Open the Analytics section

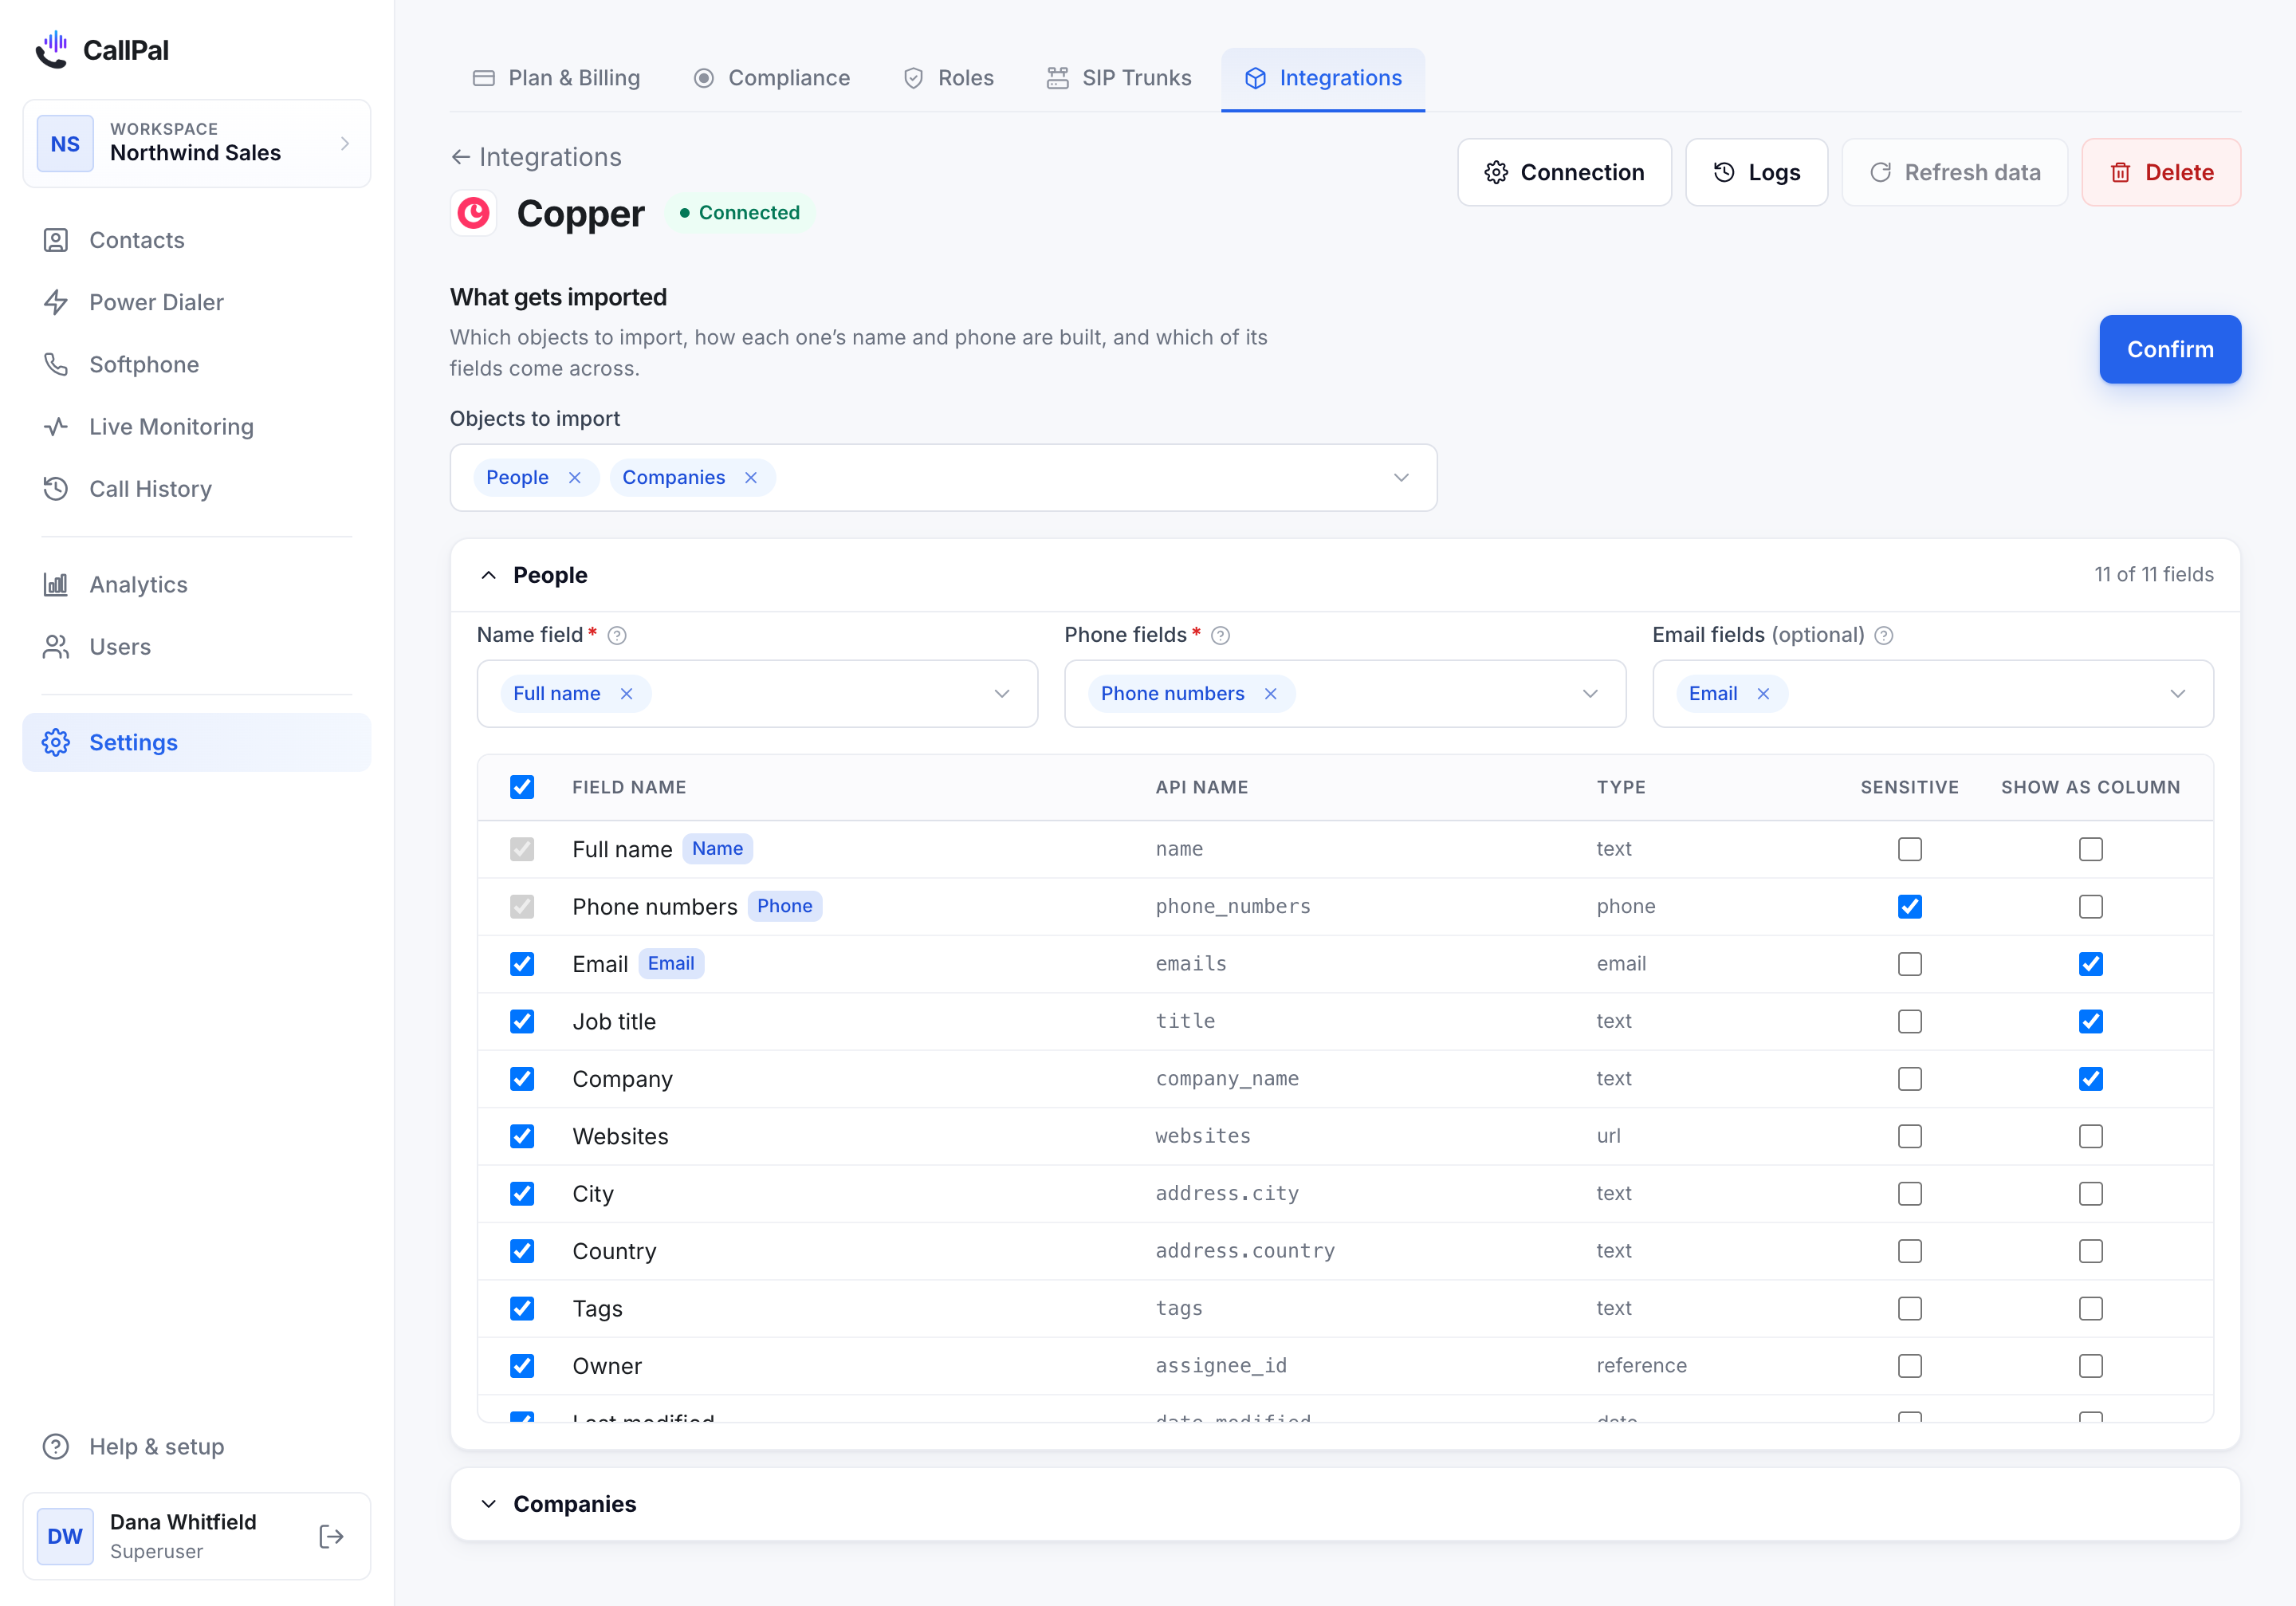[196, 584]
